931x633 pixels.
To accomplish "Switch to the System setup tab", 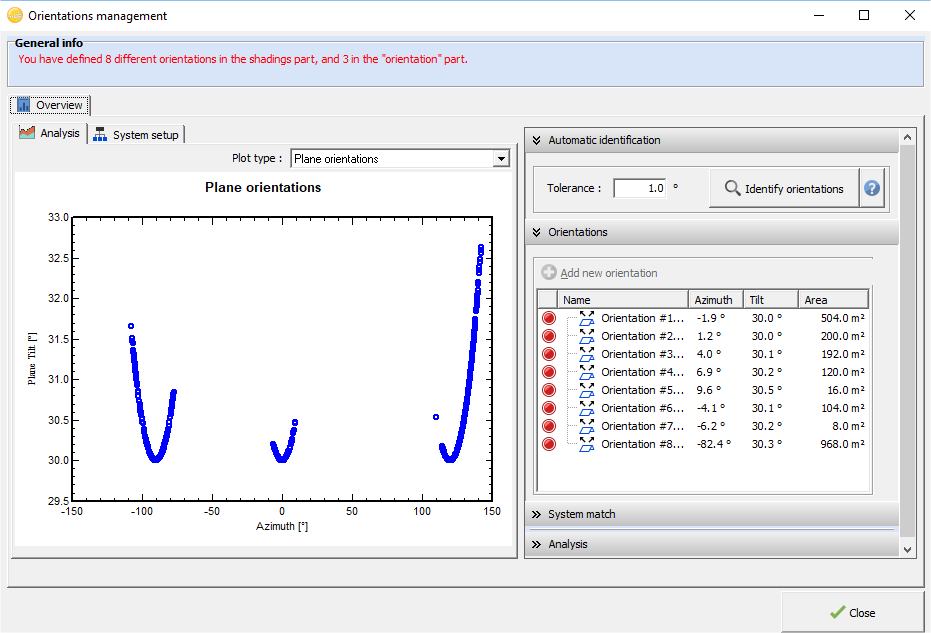I will point(137,135).
